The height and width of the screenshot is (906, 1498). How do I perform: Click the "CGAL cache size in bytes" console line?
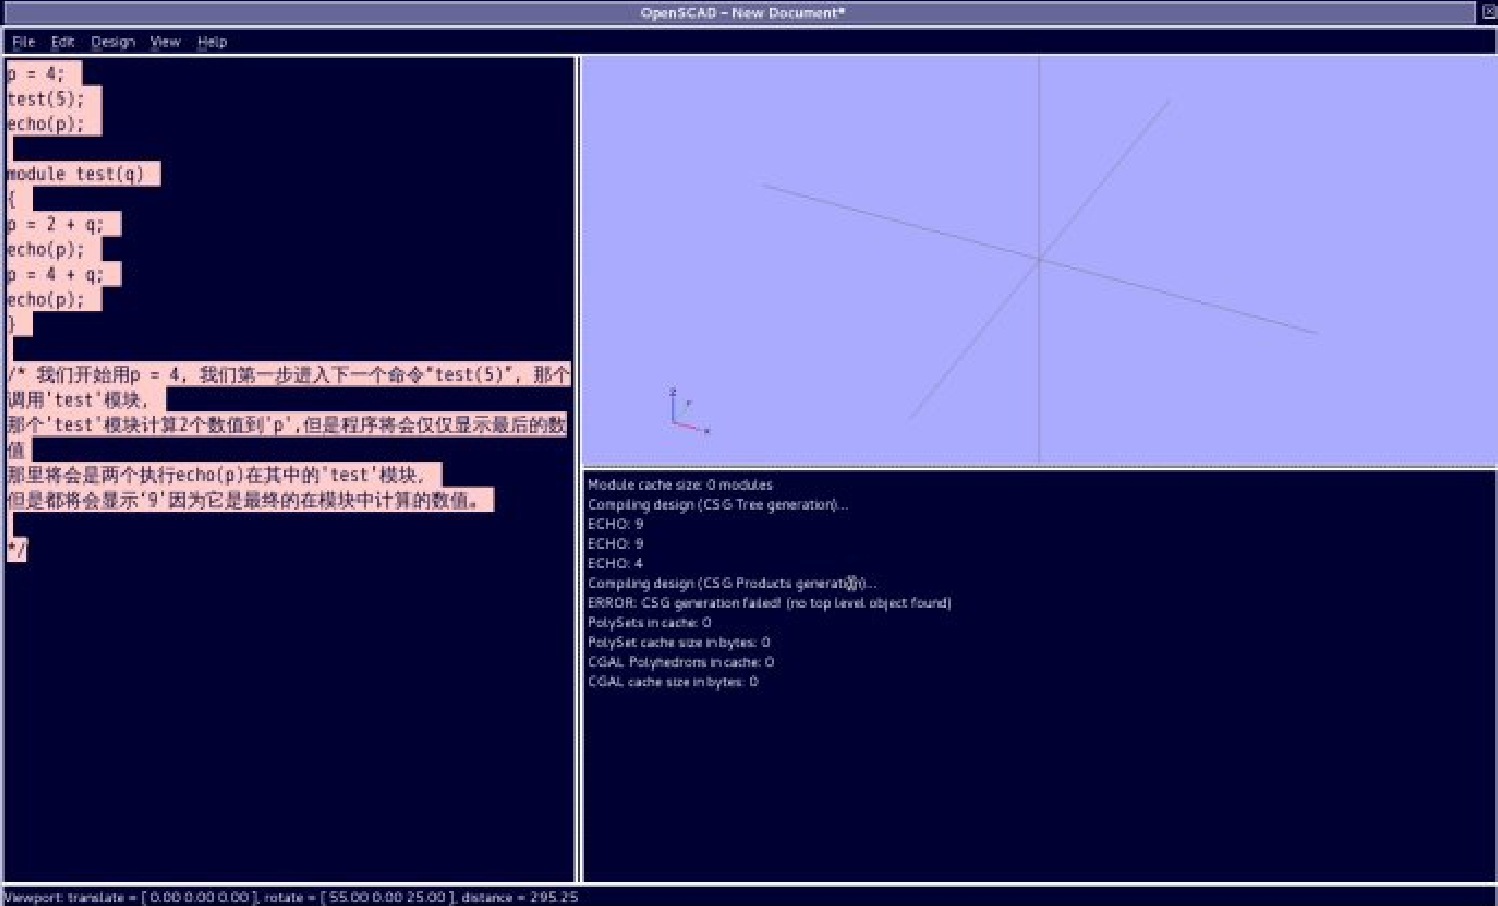click(x=672, y=682)
